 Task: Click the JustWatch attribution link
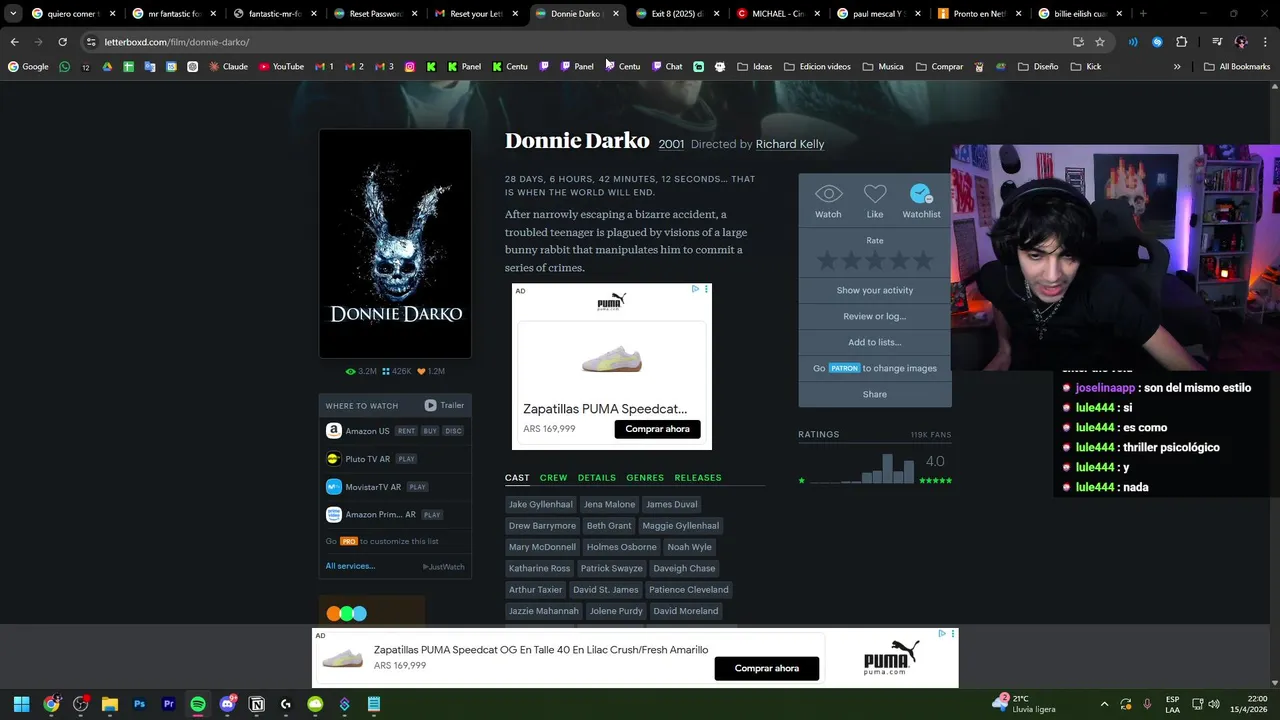pyautogui.click(x=444, y=567)
